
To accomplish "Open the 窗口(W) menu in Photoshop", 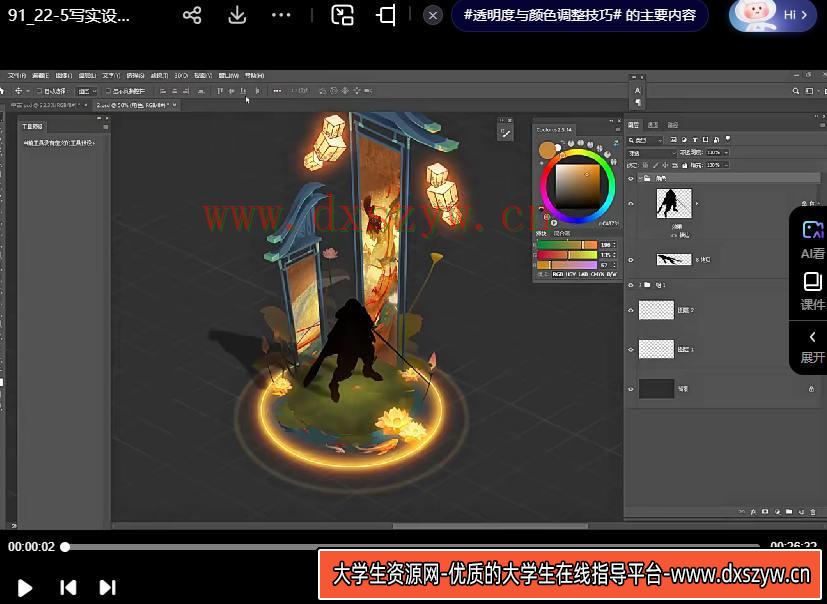I will [x=228, y=75].
